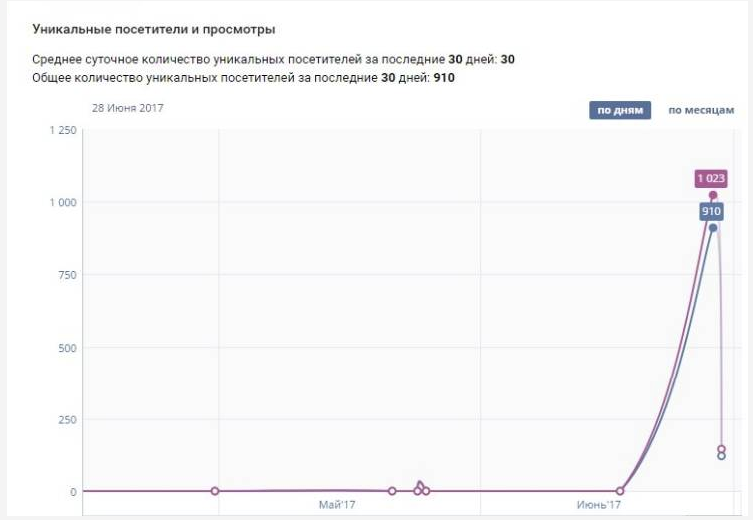The image size is (753, 520).
Task: Click the 500 y-axis label
Action: tap(67, 348)
